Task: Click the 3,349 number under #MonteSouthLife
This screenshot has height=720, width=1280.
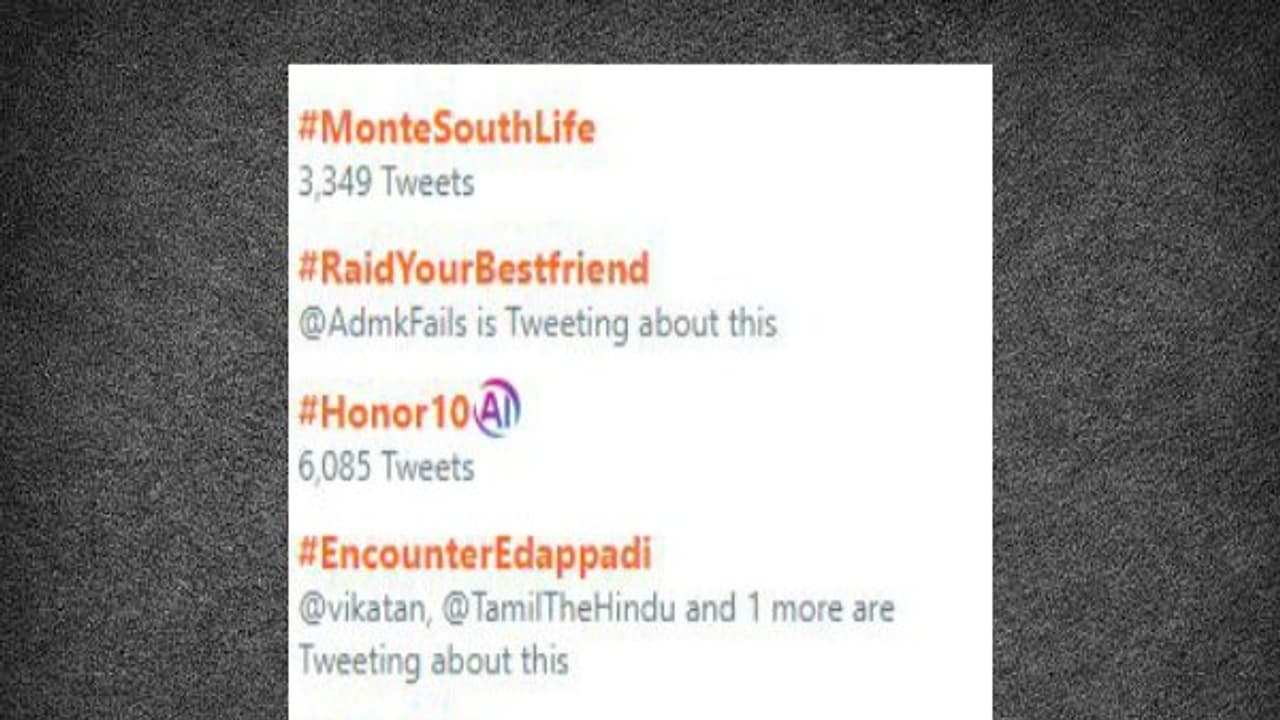Action: [x=335, y=183]
